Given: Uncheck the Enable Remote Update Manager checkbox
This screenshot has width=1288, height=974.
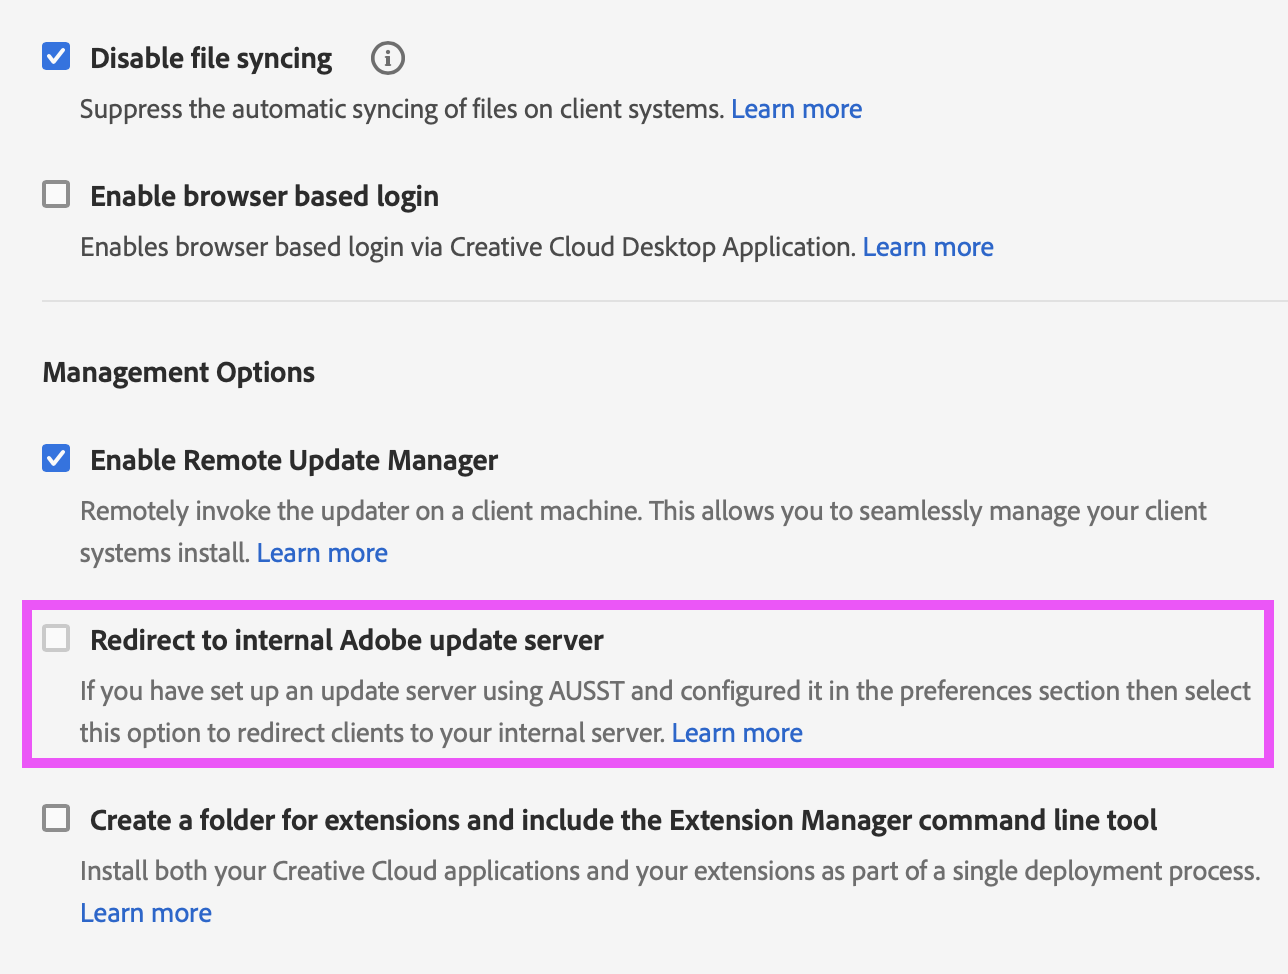Looking at the screenshot, I should (56, 458).
